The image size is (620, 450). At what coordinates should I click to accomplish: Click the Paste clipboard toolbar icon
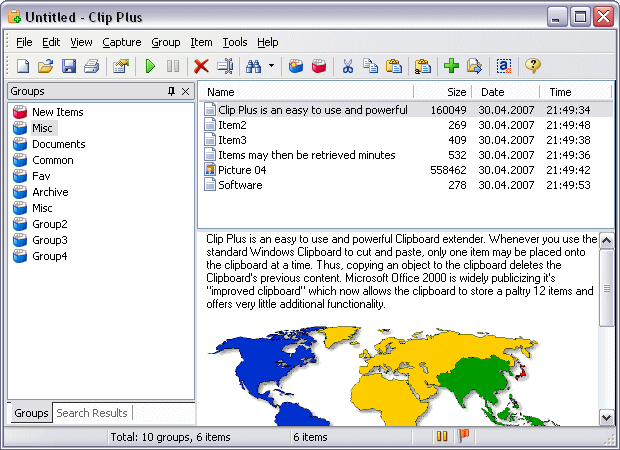coord(393,66)
